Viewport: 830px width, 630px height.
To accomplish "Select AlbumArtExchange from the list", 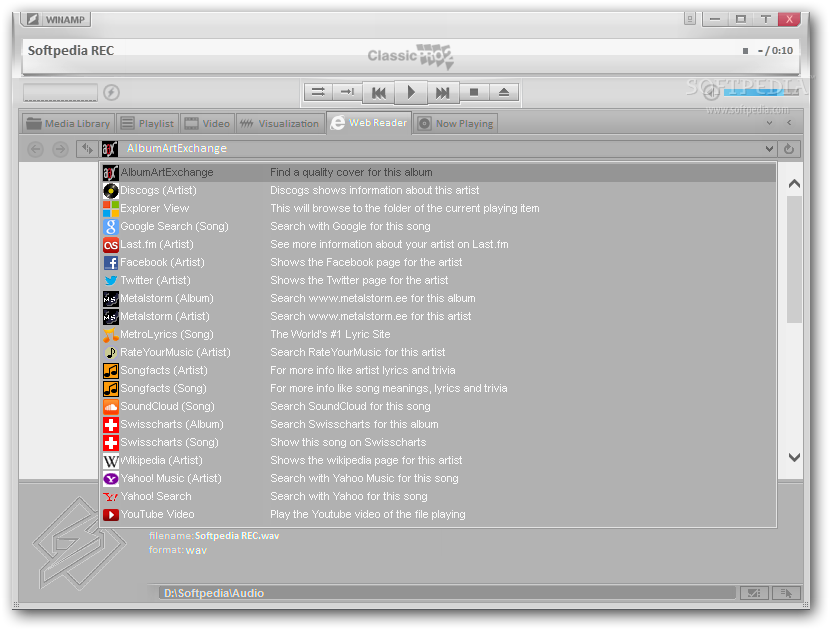I will tap(439, 173).
